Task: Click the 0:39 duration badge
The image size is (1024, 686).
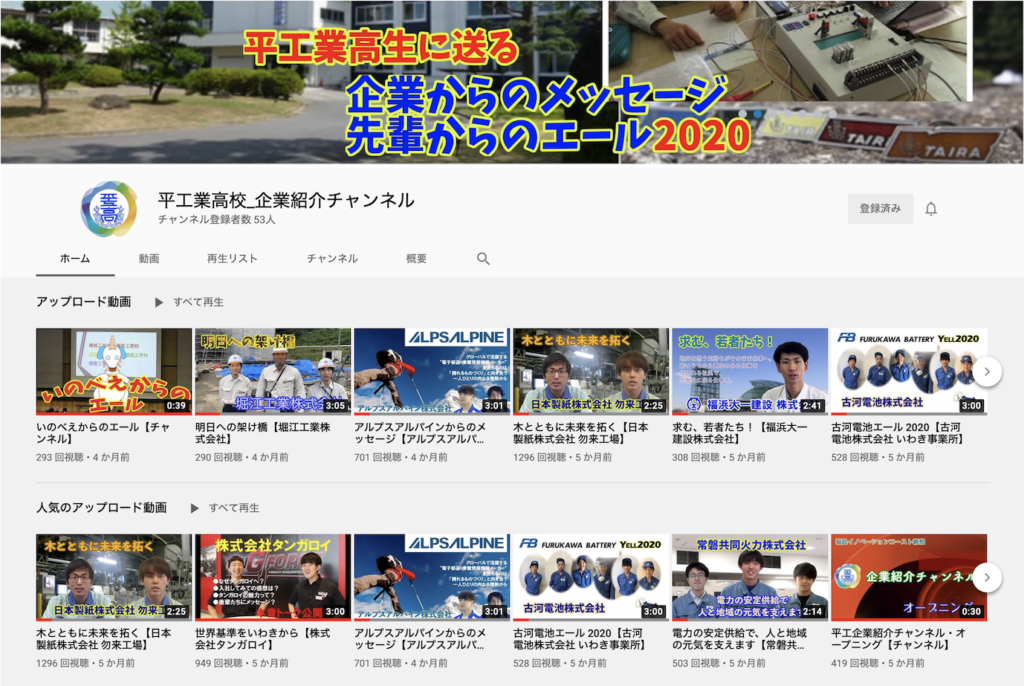Action: pos(176,406)
